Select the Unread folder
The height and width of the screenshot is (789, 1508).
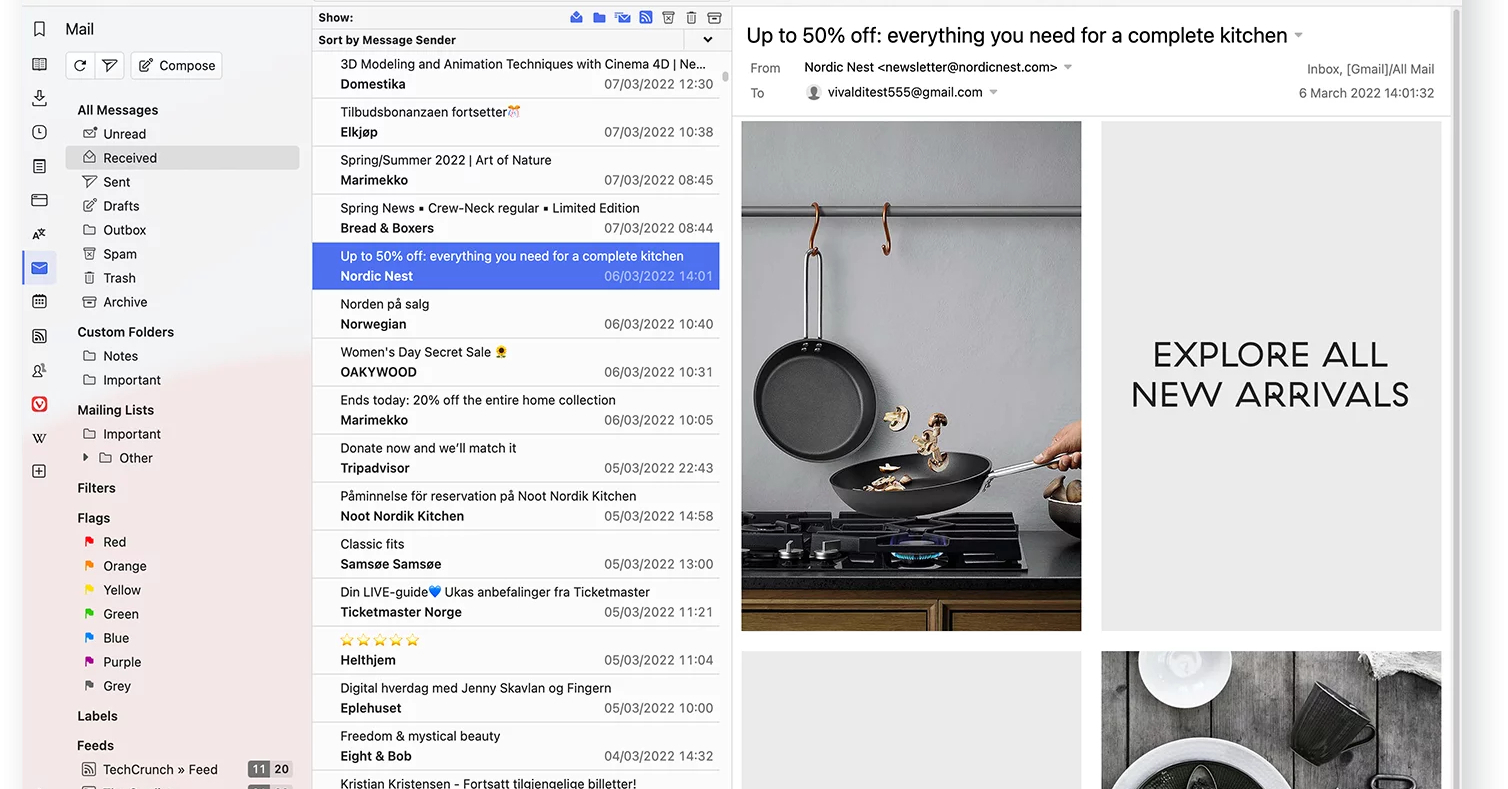124,134
